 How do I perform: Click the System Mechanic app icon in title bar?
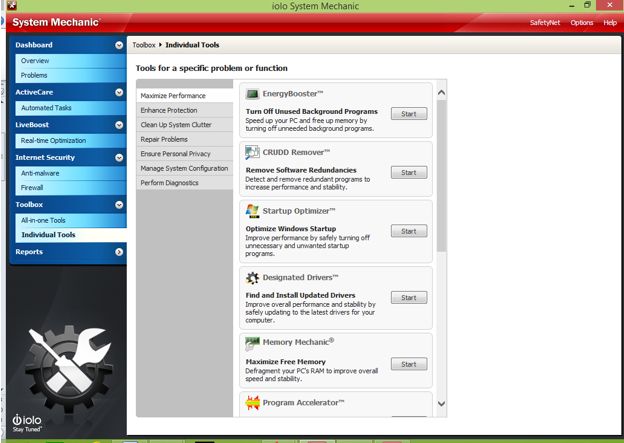point(12,5)
